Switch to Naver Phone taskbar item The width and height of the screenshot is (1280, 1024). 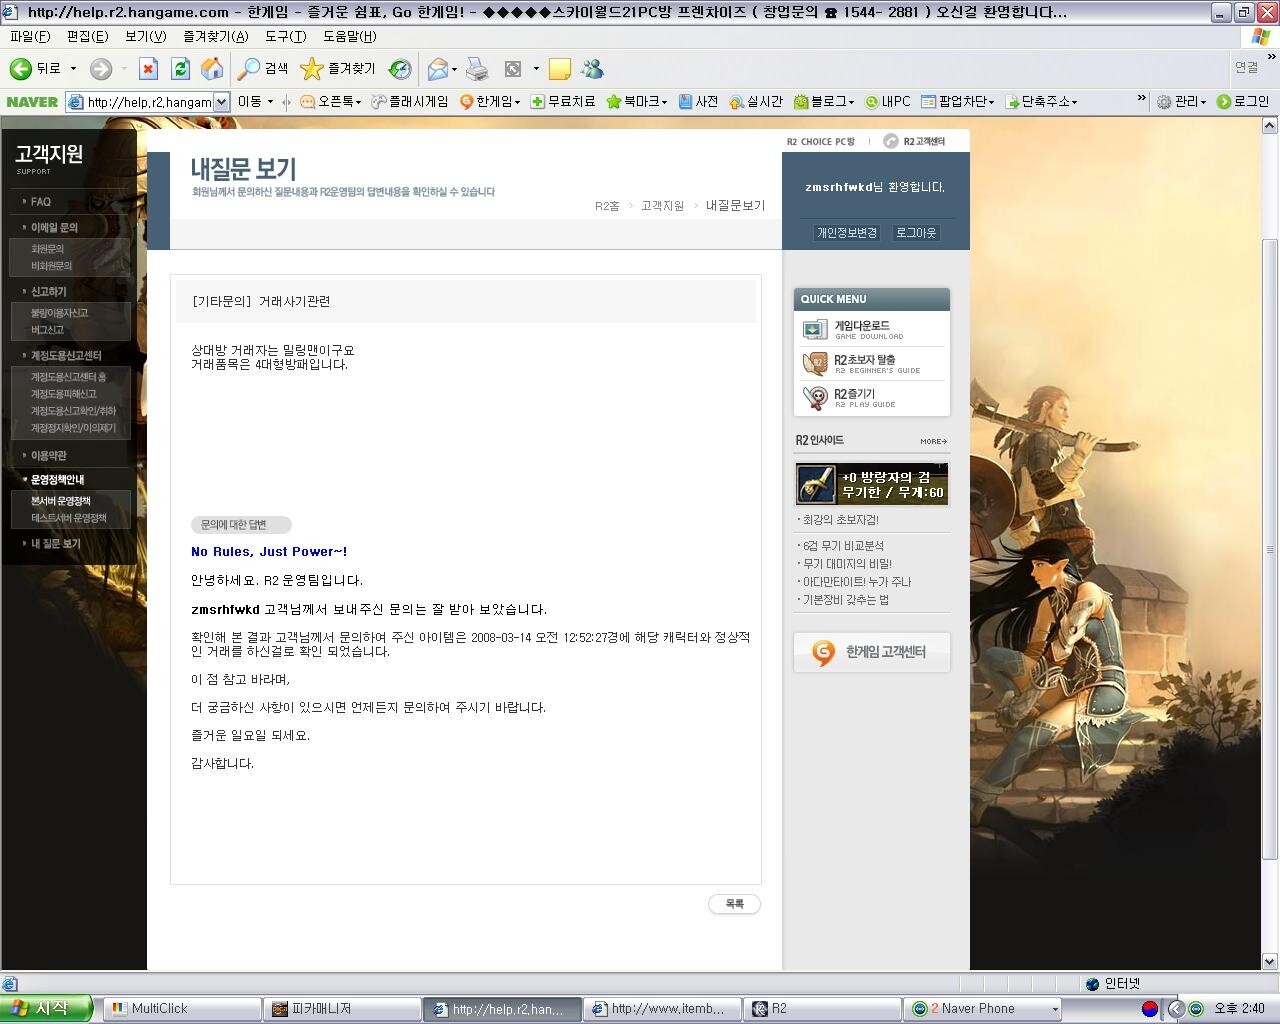pyautogui.click(x=983, y=1008)
